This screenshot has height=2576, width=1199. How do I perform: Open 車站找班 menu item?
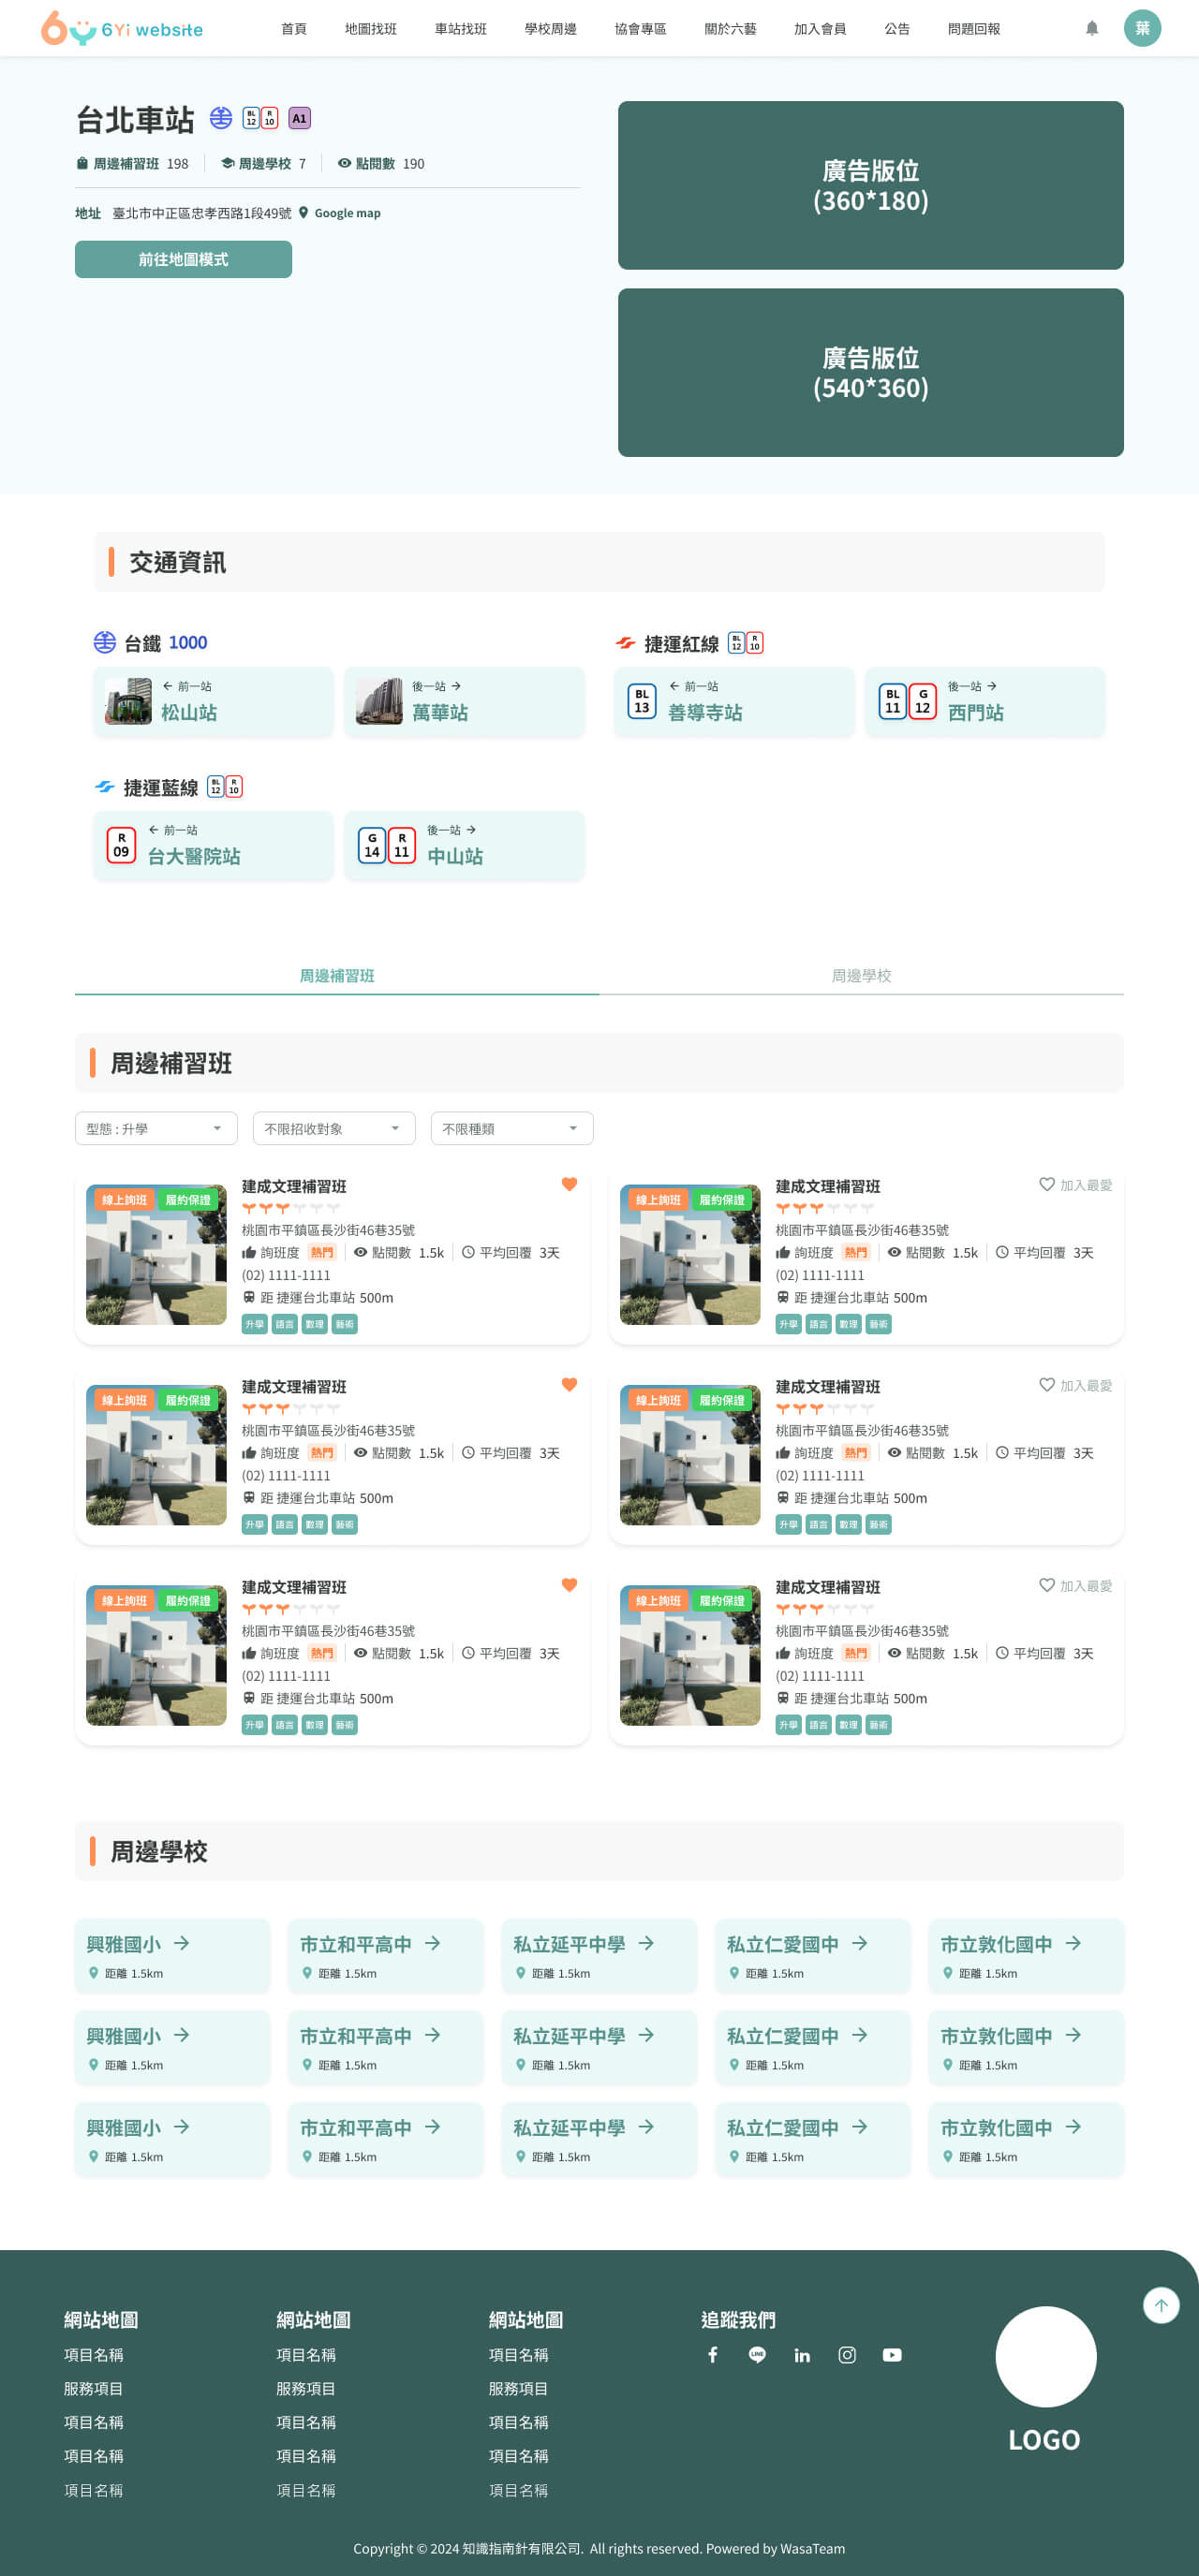pos(461,29)
